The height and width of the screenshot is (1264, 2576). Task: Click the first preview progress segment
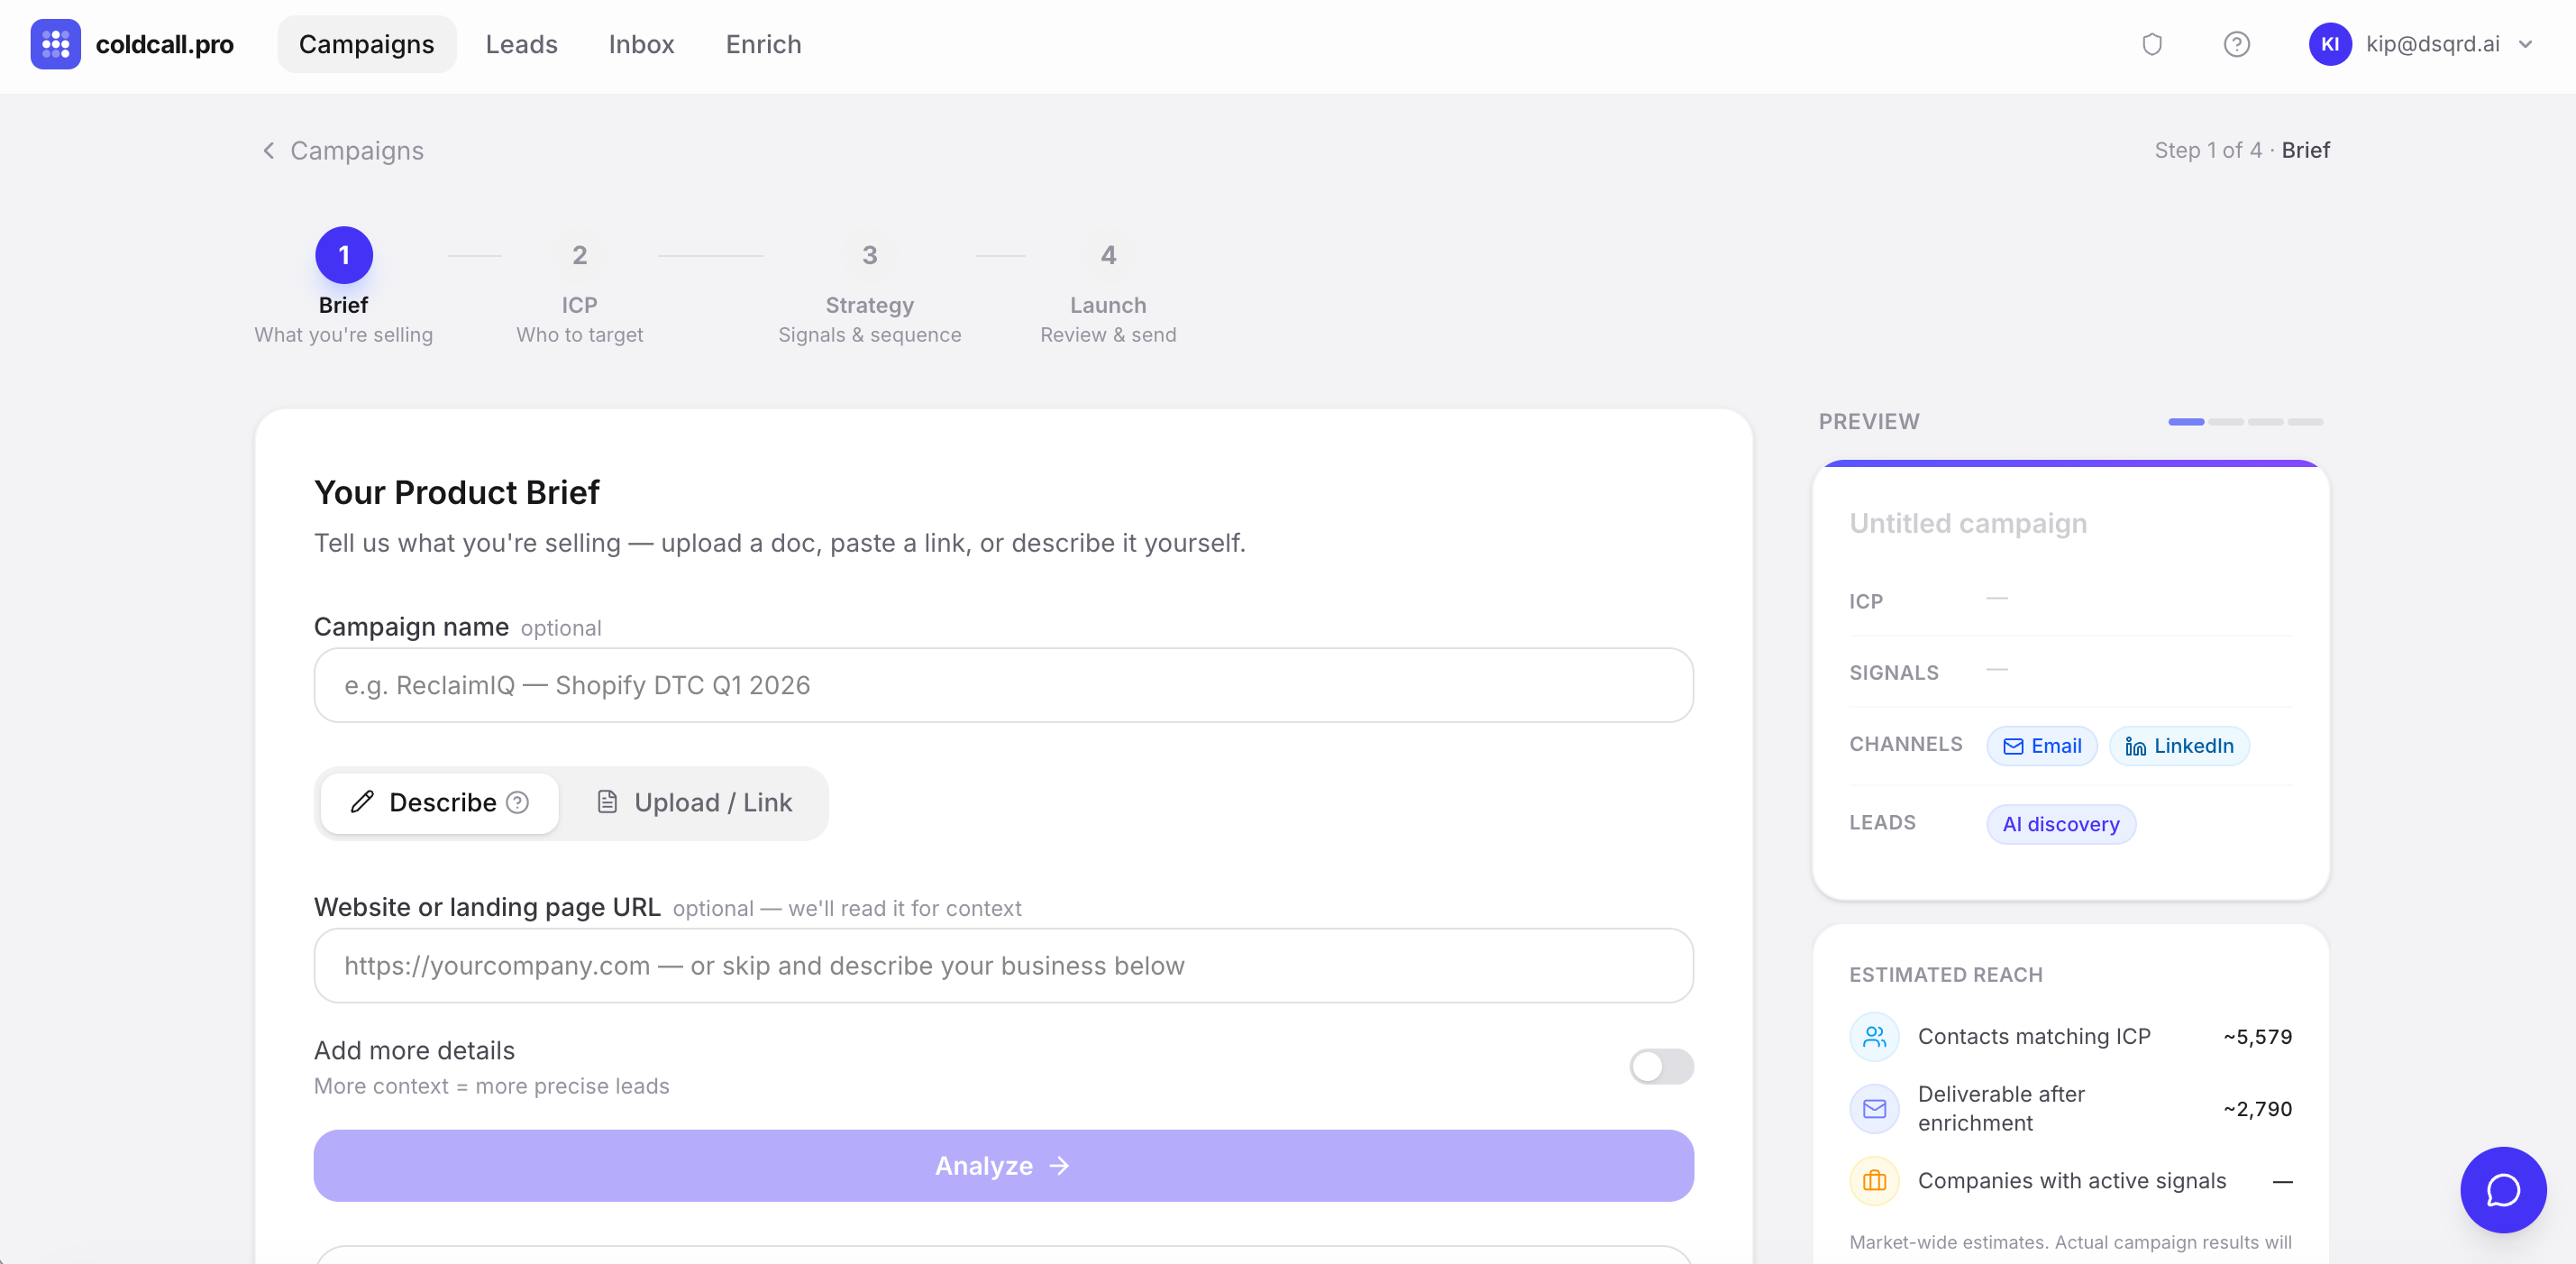click(x=2186, y=422)
